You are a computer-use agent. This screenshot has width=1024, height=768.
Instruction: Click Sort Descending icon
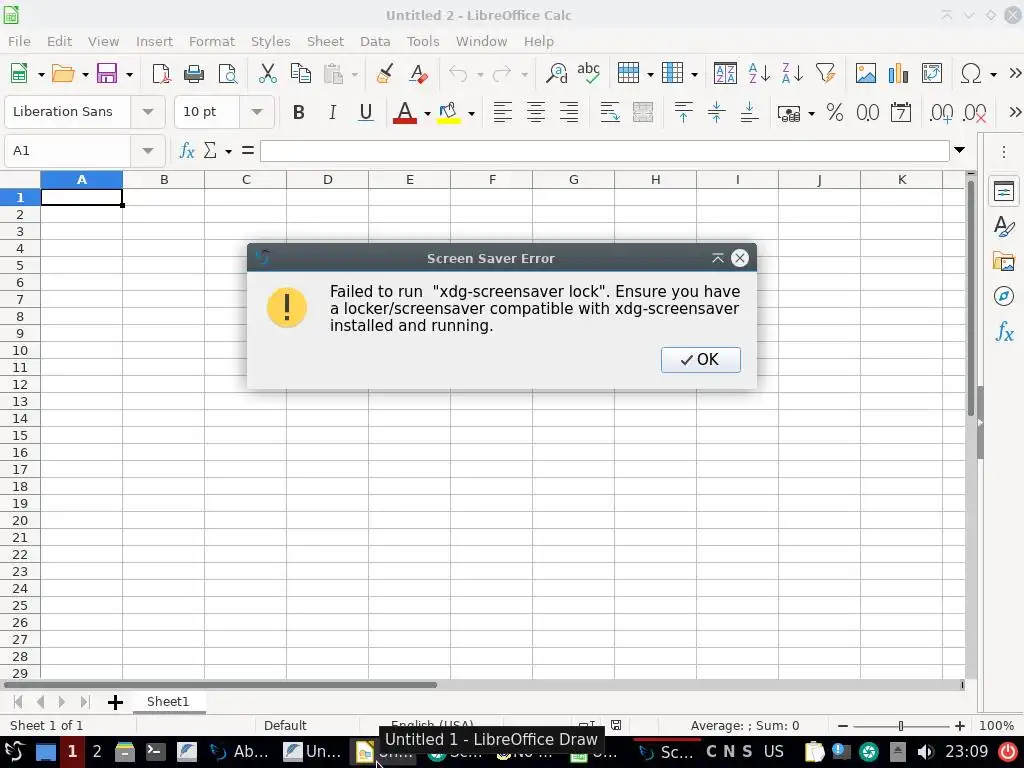click(x=792, y=74)
